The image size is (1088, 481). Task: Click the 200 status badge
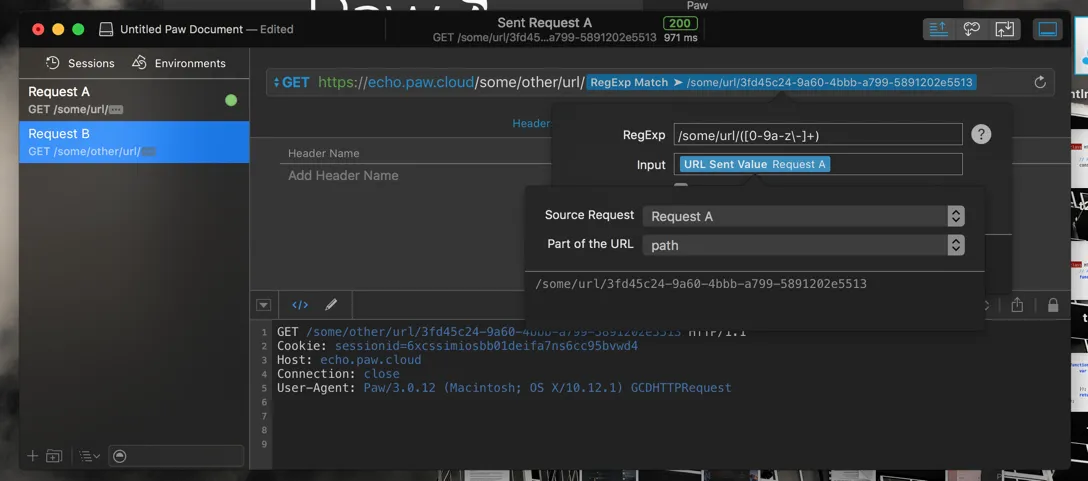[680, 23]
